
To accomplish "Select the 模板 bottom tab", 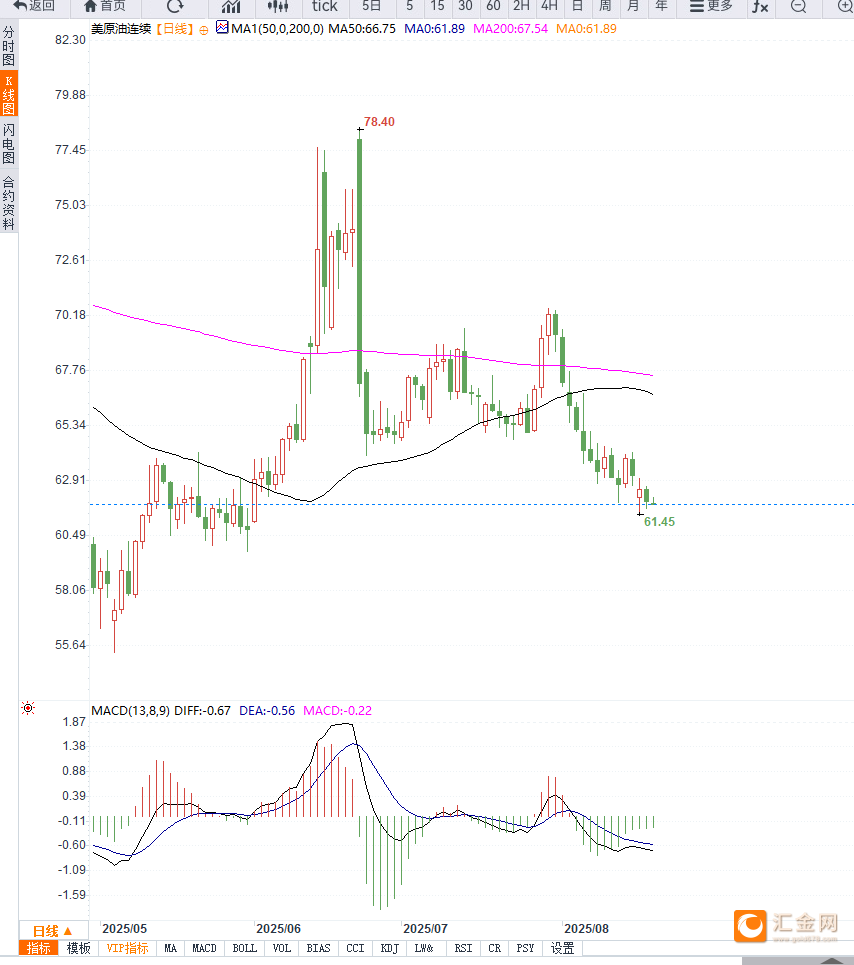I will [x=78, y=948].
